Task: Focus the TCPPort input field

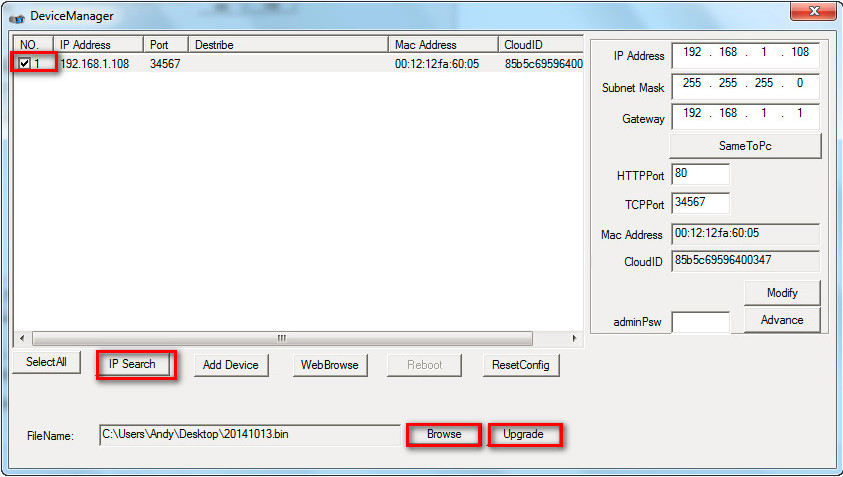Action: (700, 203)
